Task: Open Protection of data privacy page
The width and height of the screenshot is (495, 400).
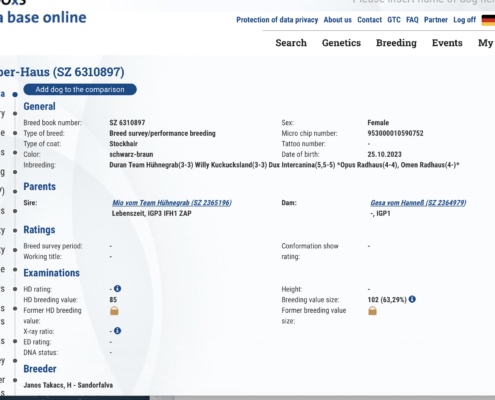Action: [277, 20]
